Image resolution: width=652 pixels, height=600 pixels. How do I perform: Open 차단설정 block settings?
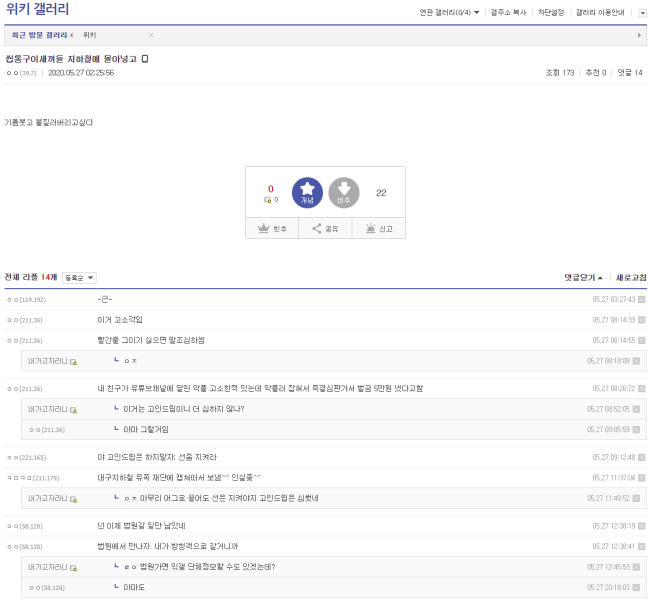(551, 12)
